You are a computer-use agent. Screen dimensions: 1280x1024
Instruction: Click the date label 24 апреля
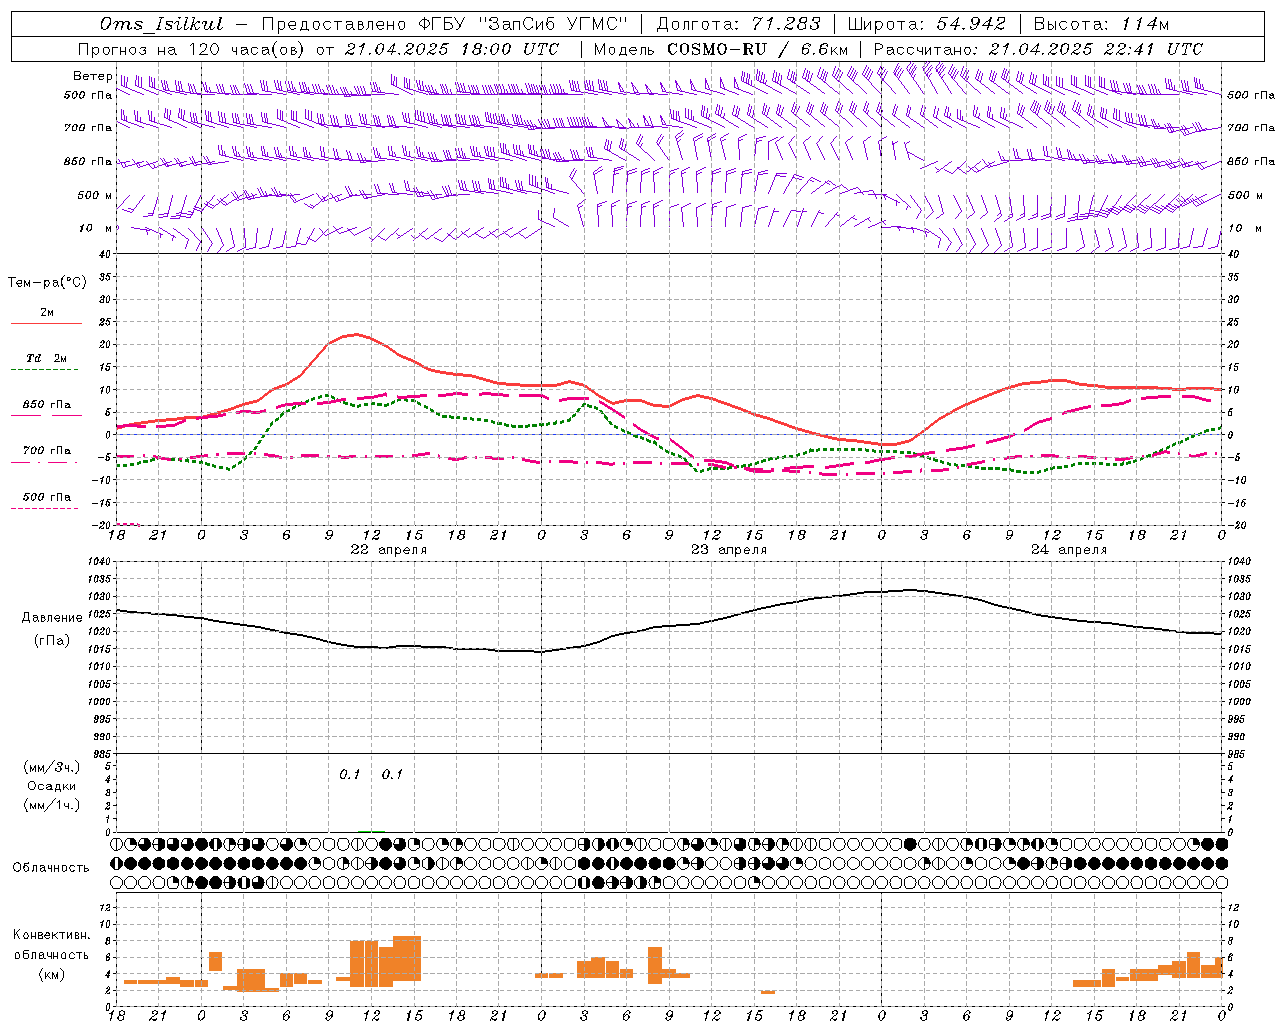[1068, 550]
